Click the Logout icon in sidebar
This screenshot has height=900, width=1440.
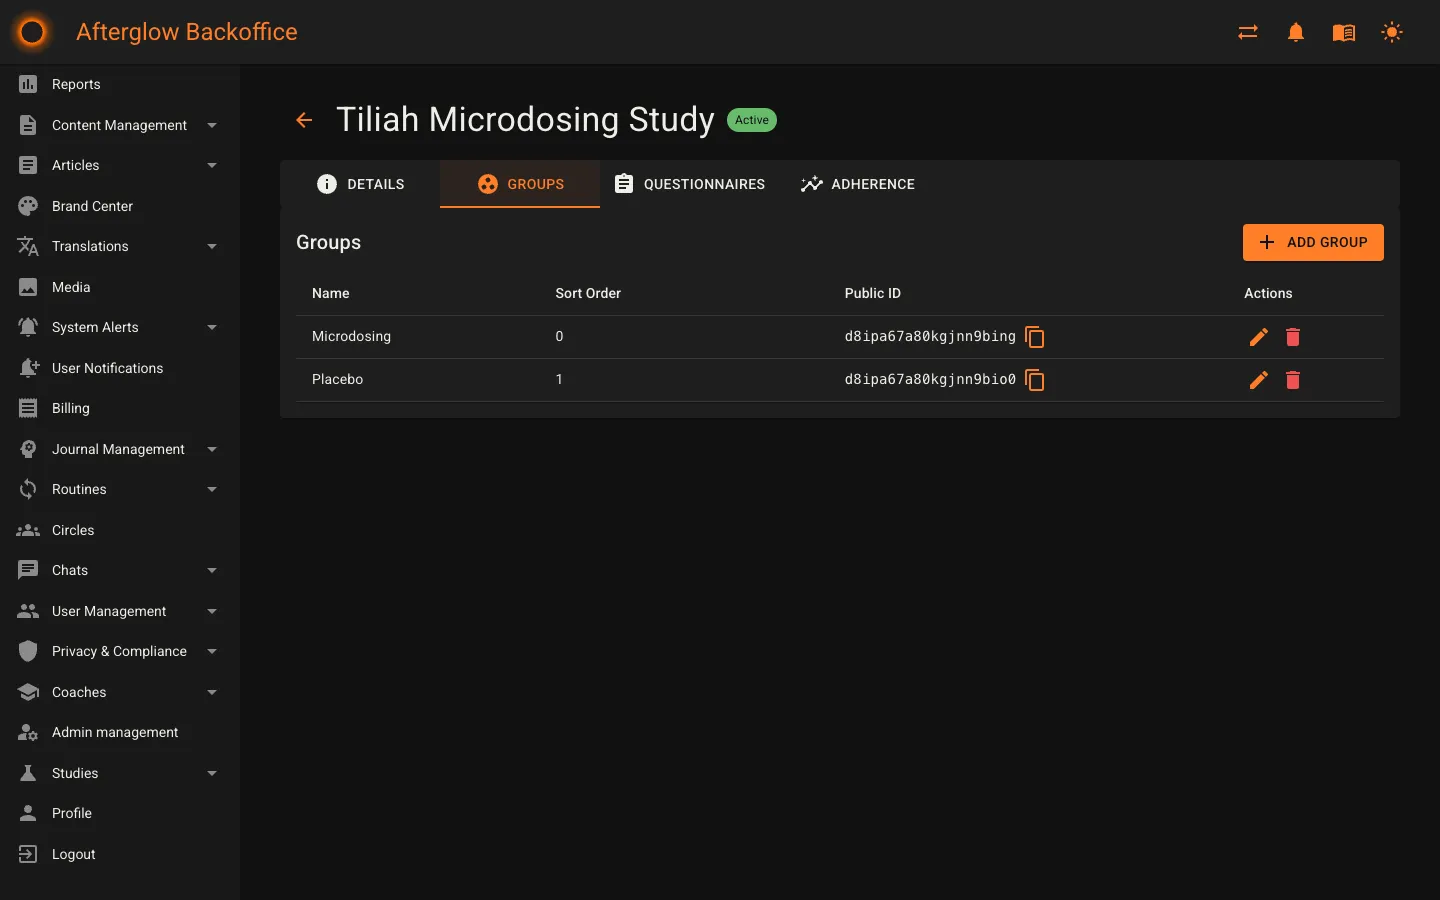(x=28, y=854)
